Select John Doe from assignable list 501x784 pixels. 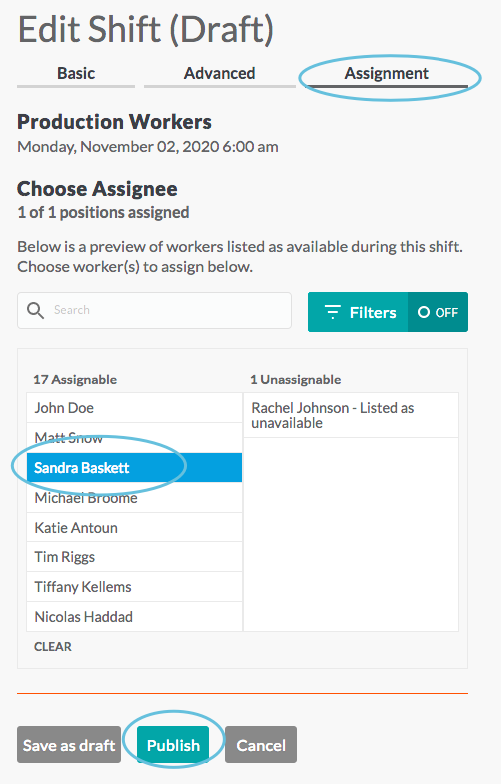pos(134,408)
